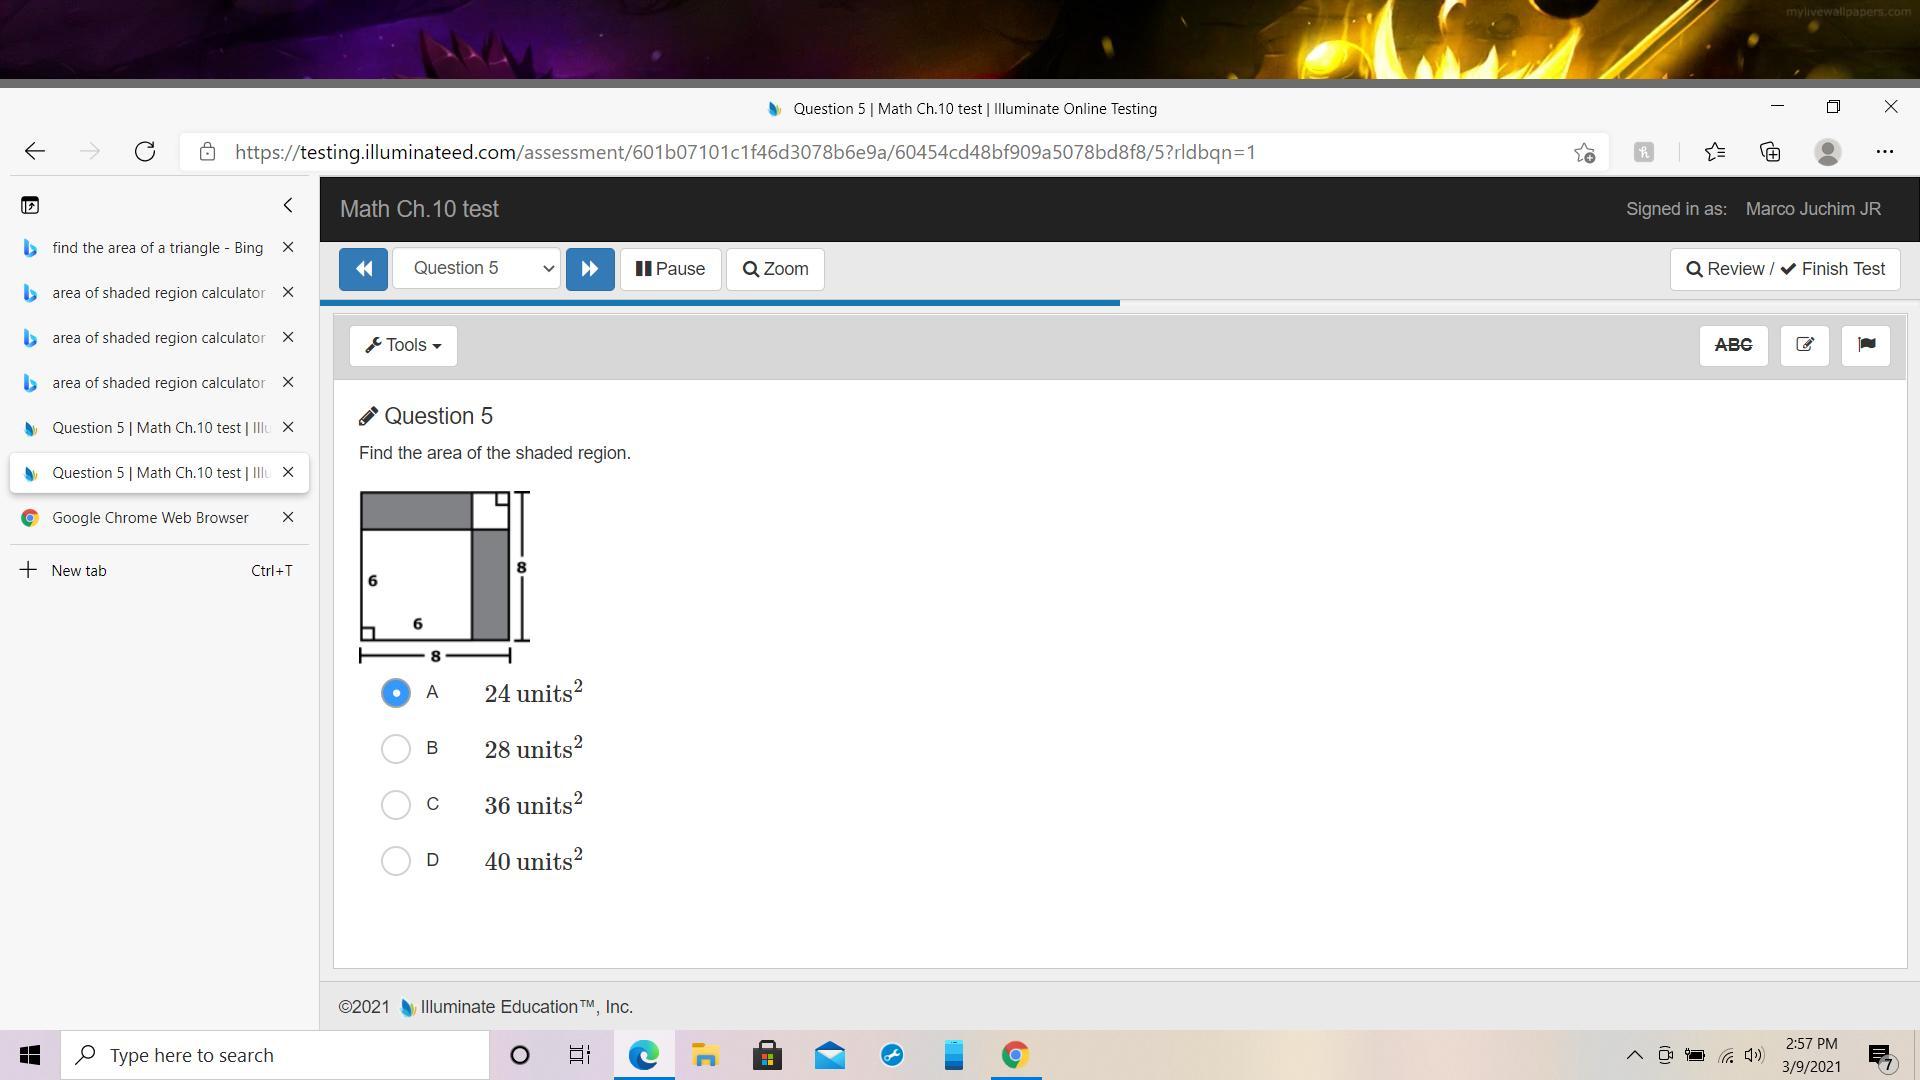Click the ABC strikethrough answer eliminator icon
The width and height of the screenshot is (1920, 1080).
pos(1733,345)
